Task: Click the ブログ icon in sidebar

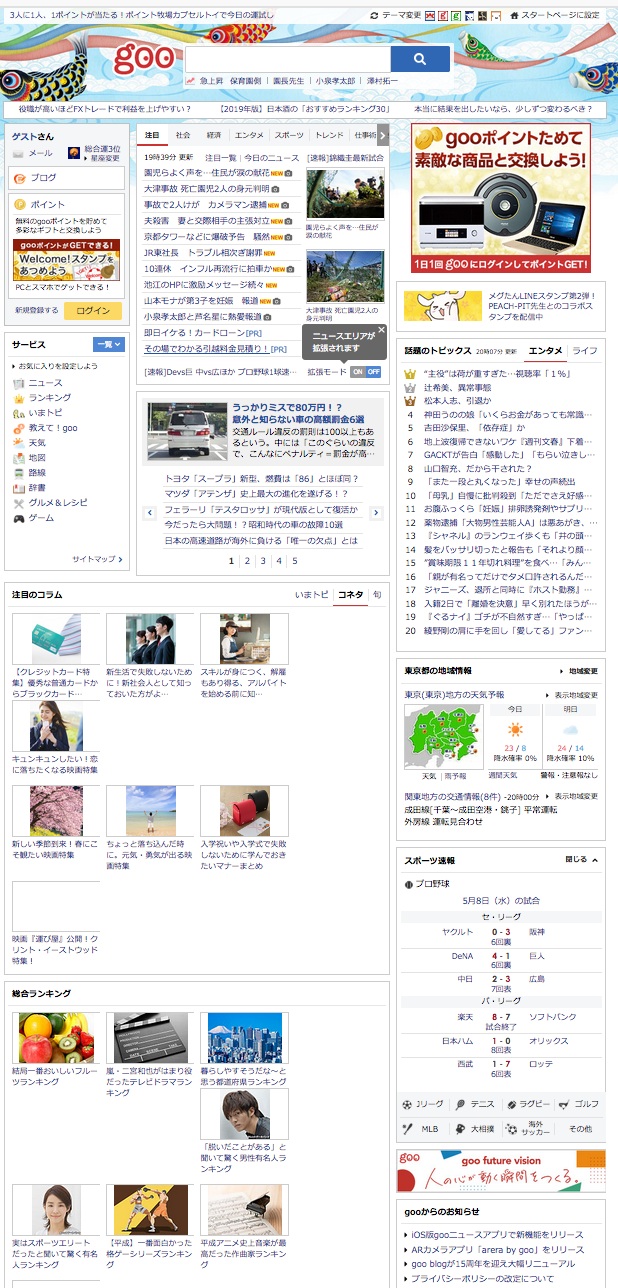Action: [x=21, y=177]
